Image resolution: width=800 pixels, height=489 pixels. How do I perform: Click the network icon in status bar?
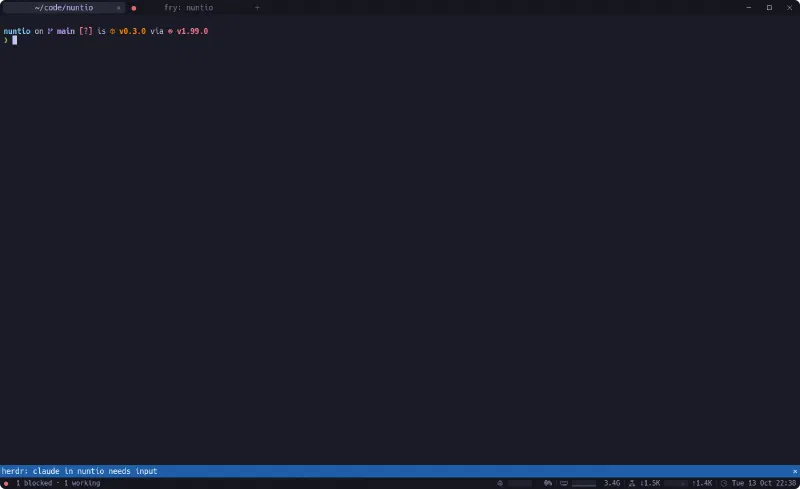632,483
